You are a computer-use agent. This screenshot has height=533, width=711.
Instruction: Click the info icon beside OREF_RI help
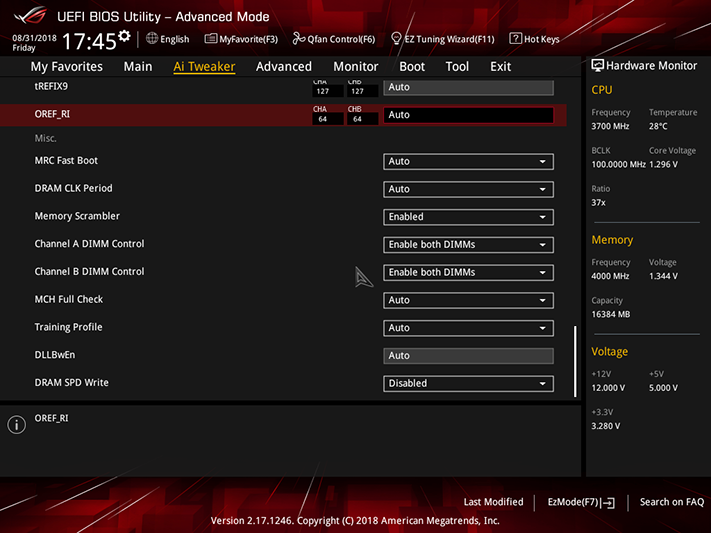pyautogui.click(x=17, y=425)
